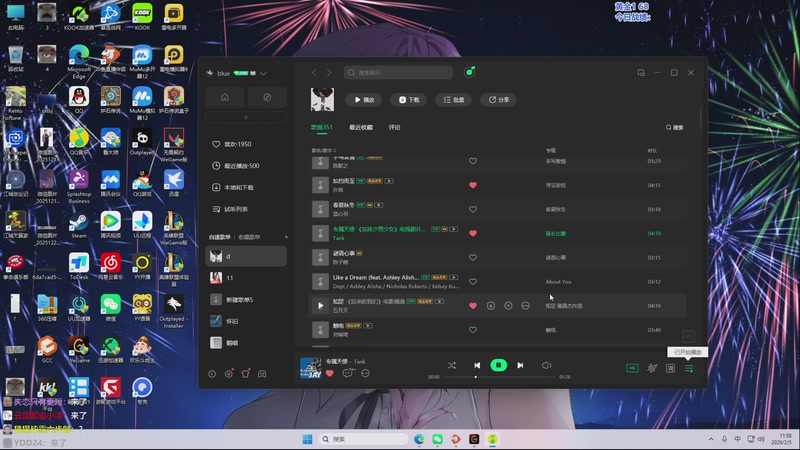800x450 pixels.
Task: Open Microsoft Edge desktop shortcut
Action: (x=79, y=61)
